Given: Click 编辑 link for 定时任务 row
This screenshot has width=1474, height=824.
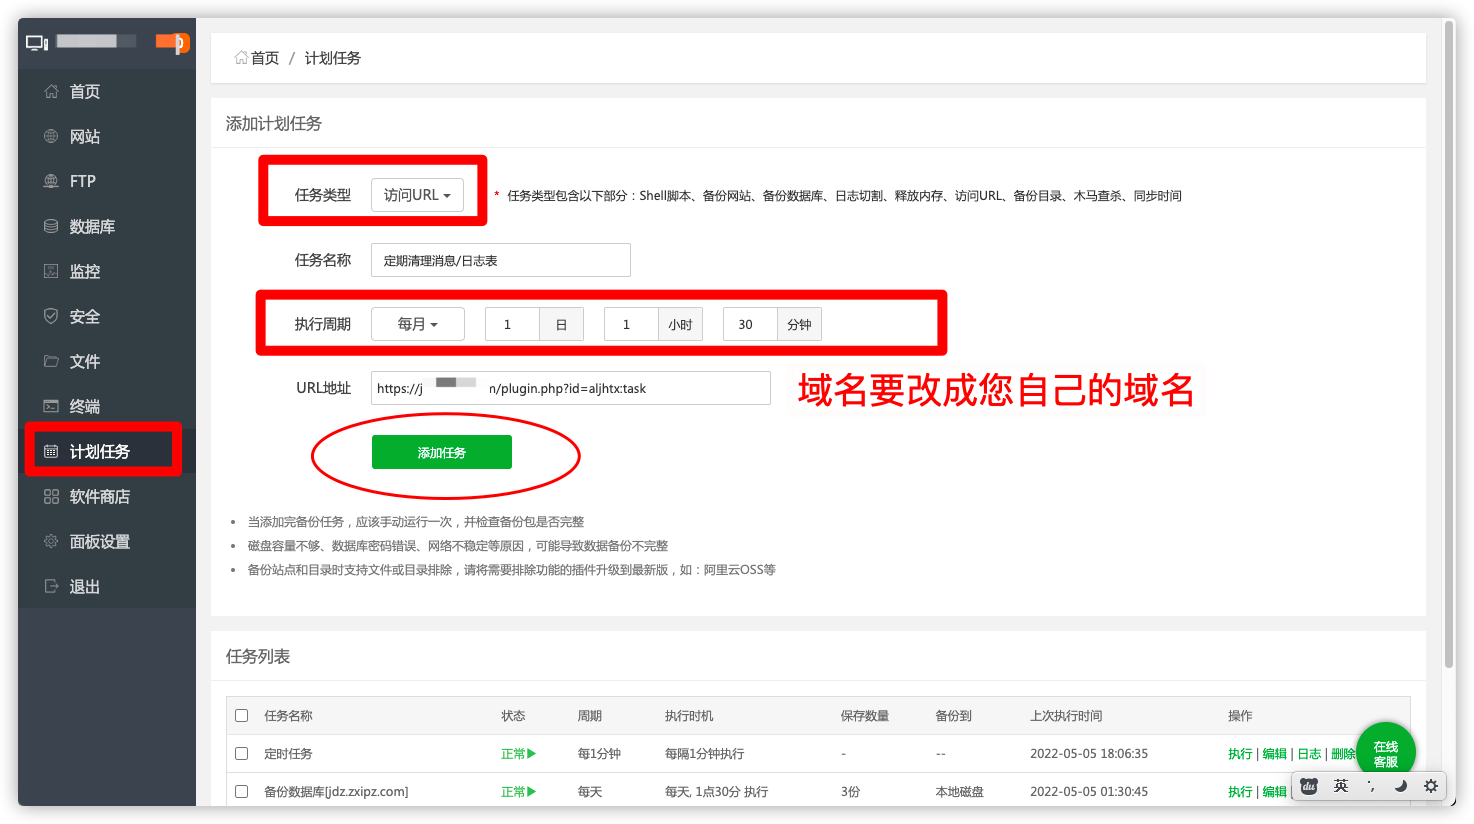Looking at the screenshot, I should tap(1274, 754).
